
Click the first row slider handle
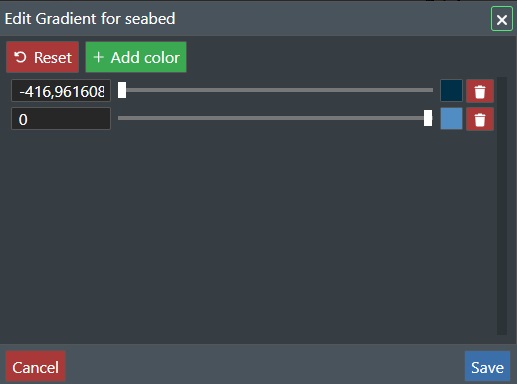[122, 90]
